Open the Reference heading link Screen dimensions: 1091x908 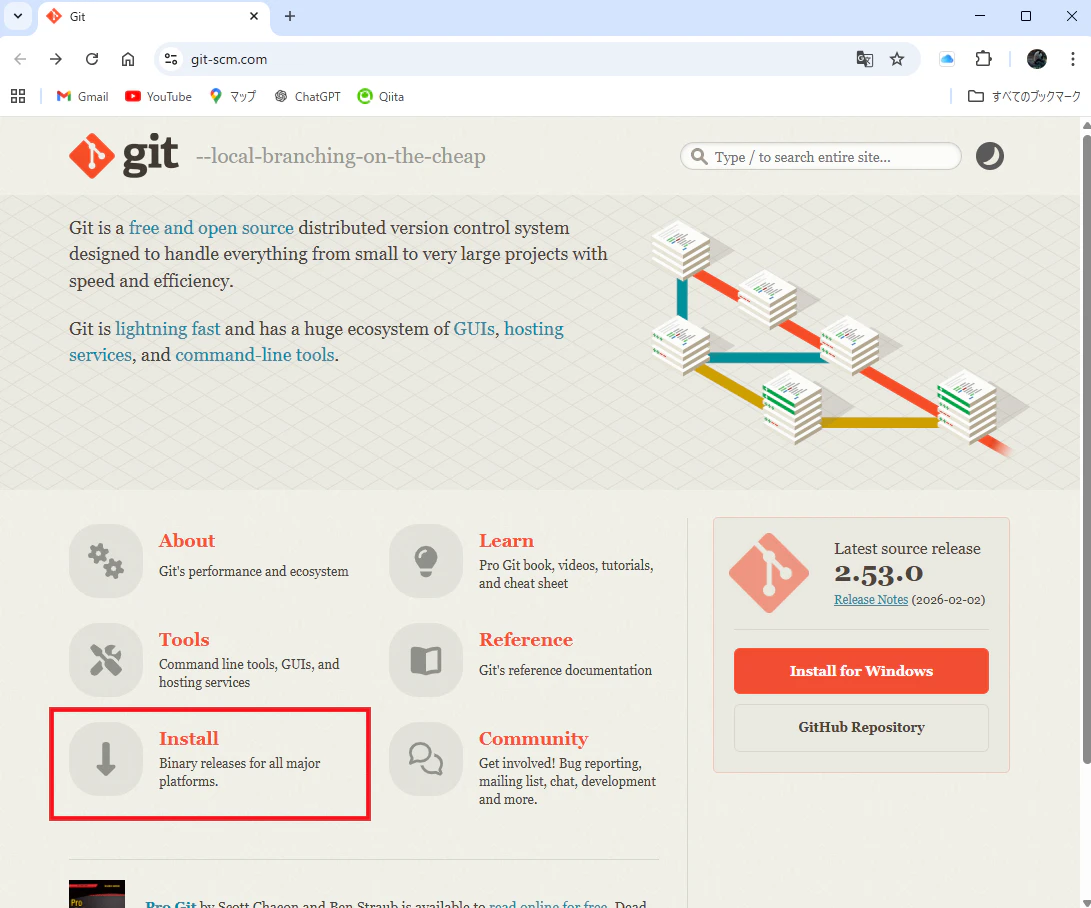point(525,639)
